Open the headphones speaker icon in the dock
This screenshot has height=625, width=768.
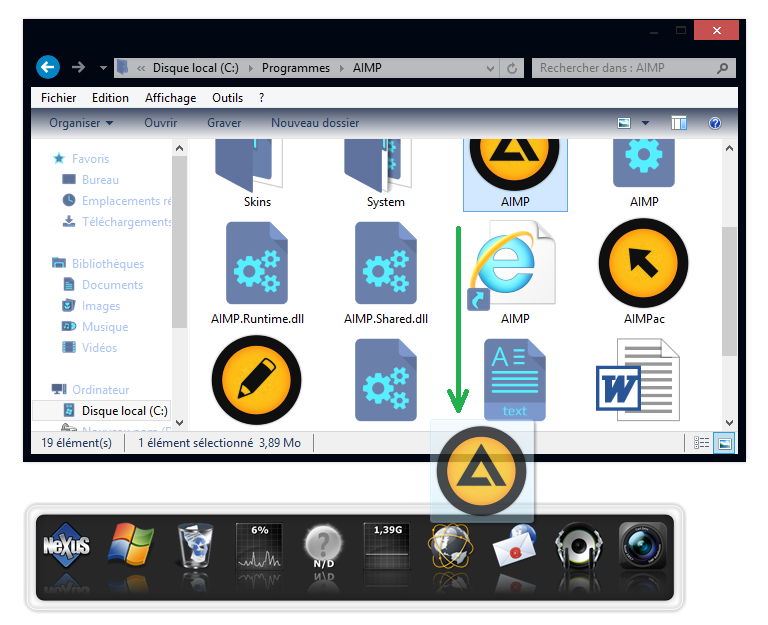tap(579, 546)
